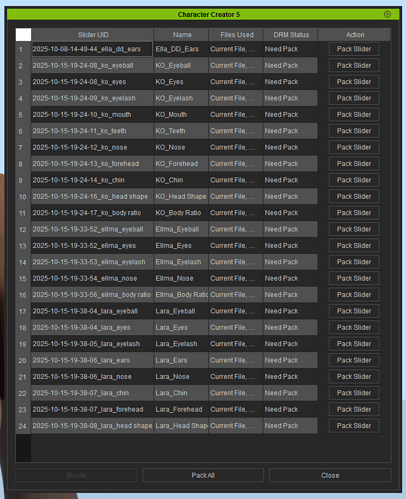Select row number 18 header
The height and width of the screenshot is (499, 406).
click(x=23, y=327)
